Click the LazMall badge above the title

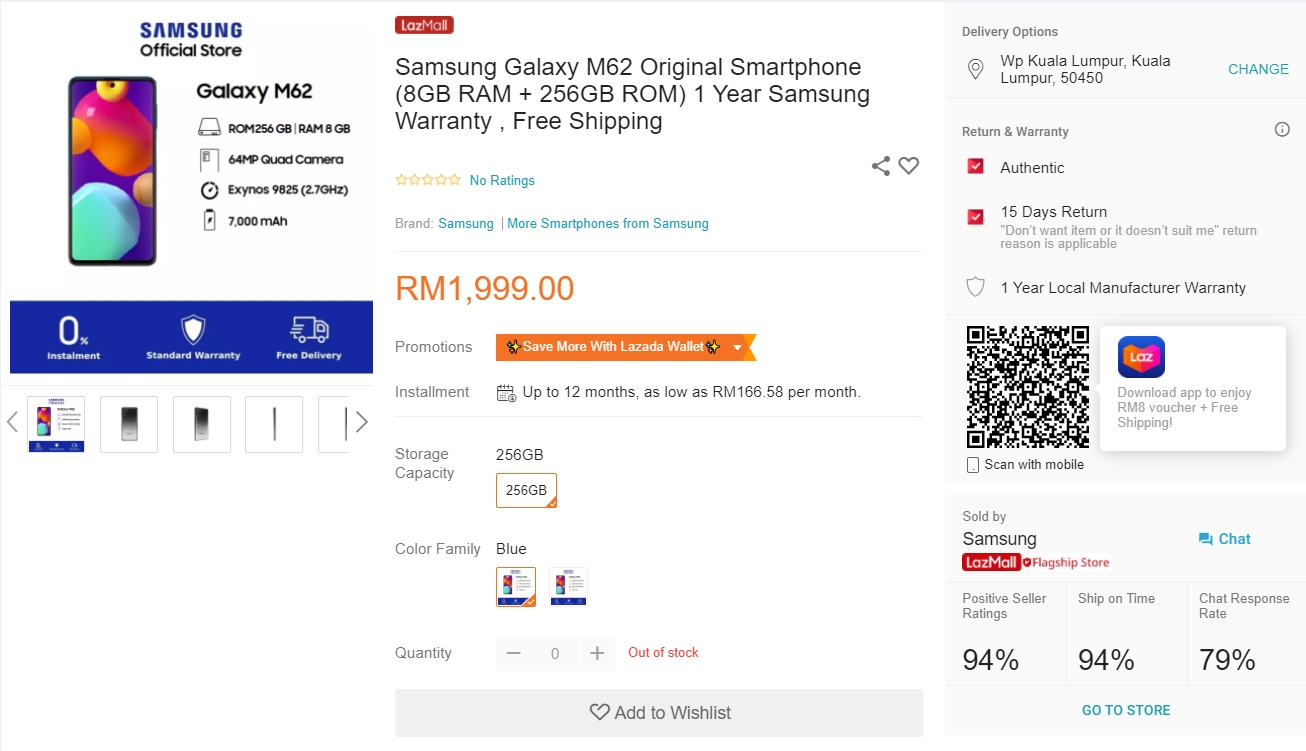point(424,25)
